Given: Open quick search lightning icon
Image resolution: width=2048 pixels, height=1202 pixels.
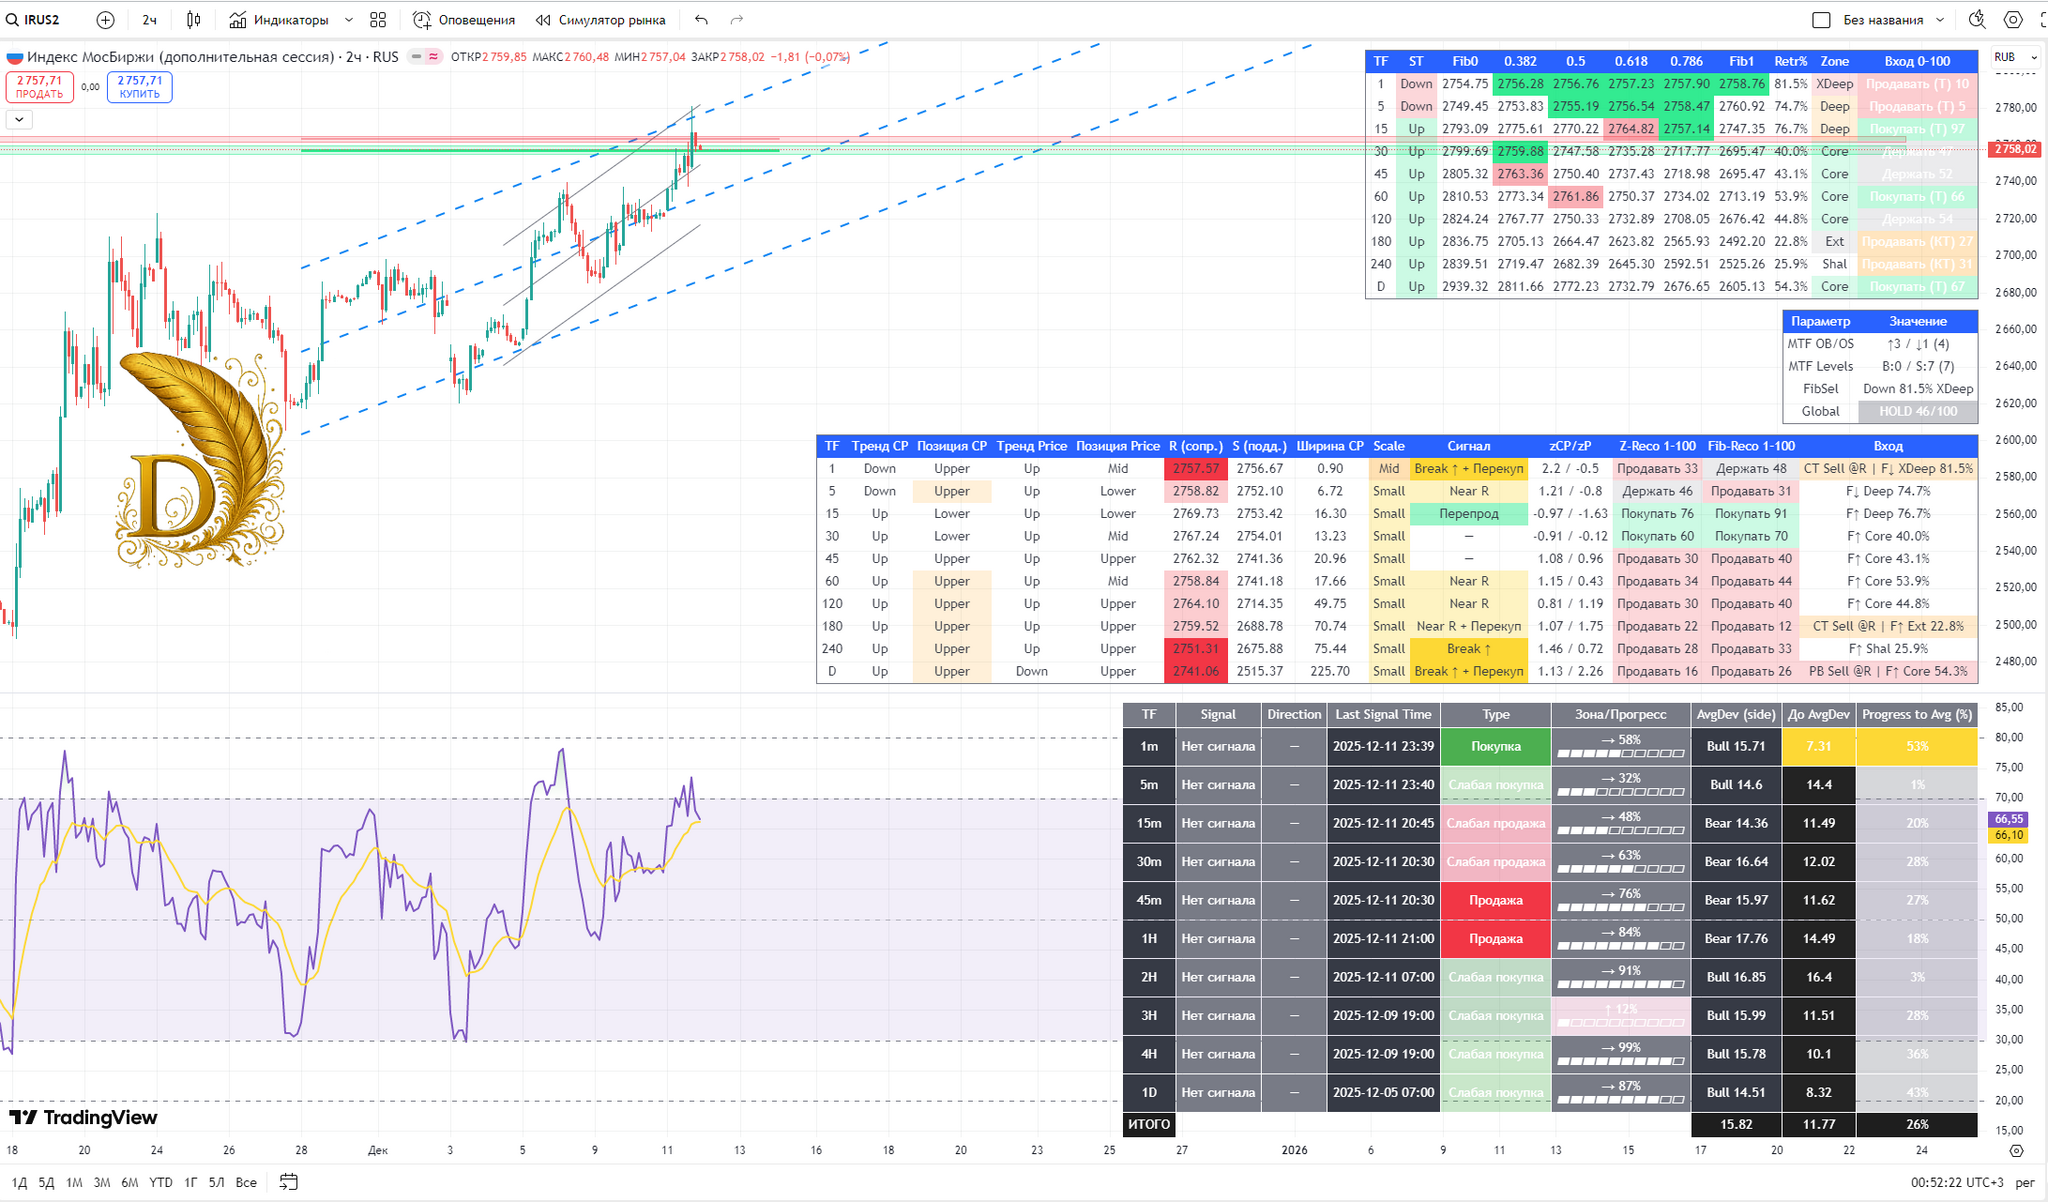Looking at the screenshot, I should click(x=1976, y=20).
